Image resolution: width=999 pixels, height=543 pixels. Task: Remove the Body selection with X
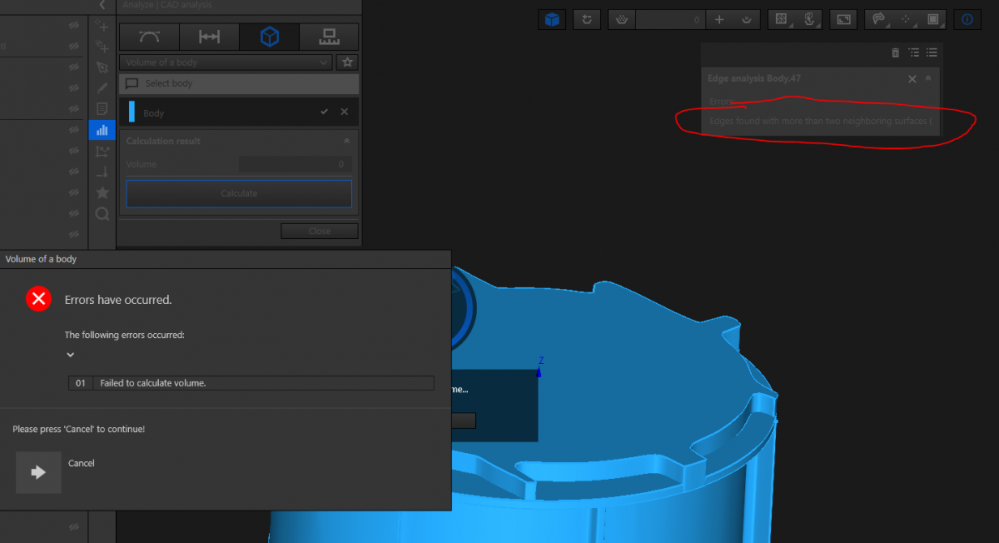pyautogui.click(x=344, y=112)
